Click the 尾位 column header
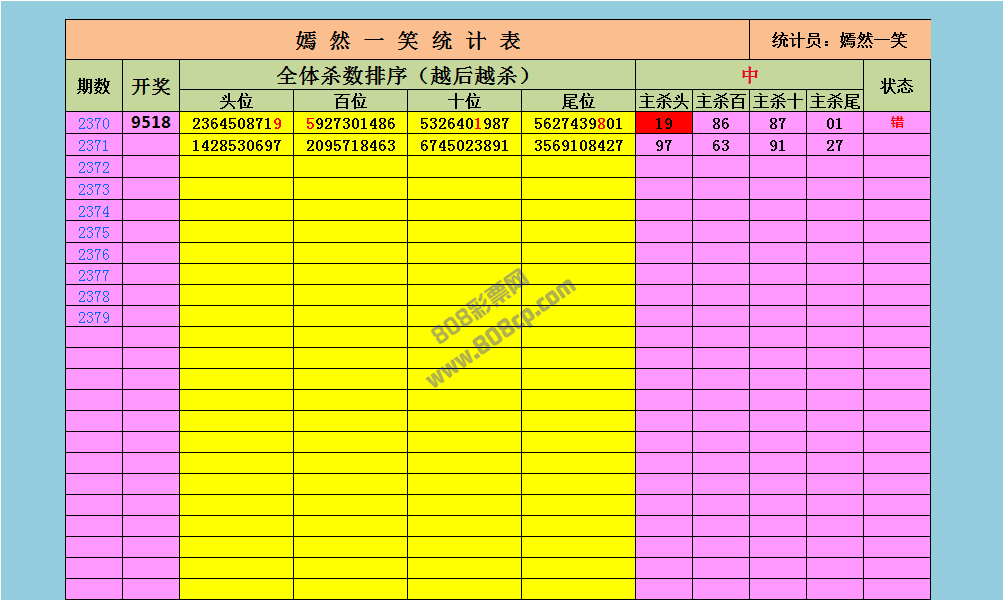The height and width of the screenshot is (600, 1003). 578,102
